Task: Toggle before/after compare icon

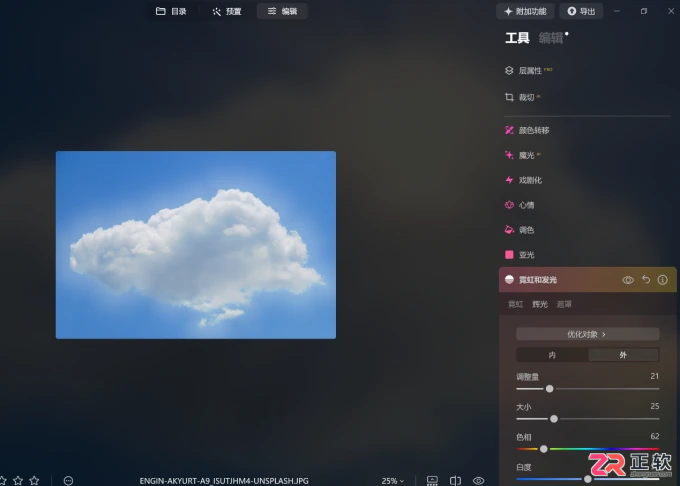Action: pyautogui.click(x=455, y=480)
